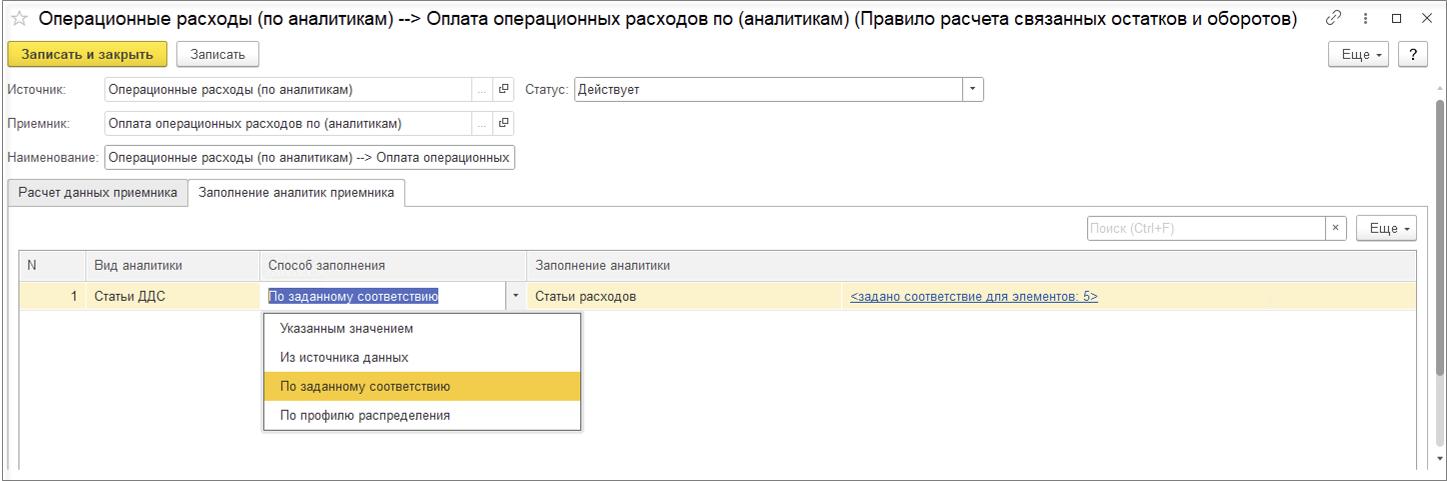Click the Источник ellipsis select button
This screenshot has width=1447, height=481.
coord(482,90)
